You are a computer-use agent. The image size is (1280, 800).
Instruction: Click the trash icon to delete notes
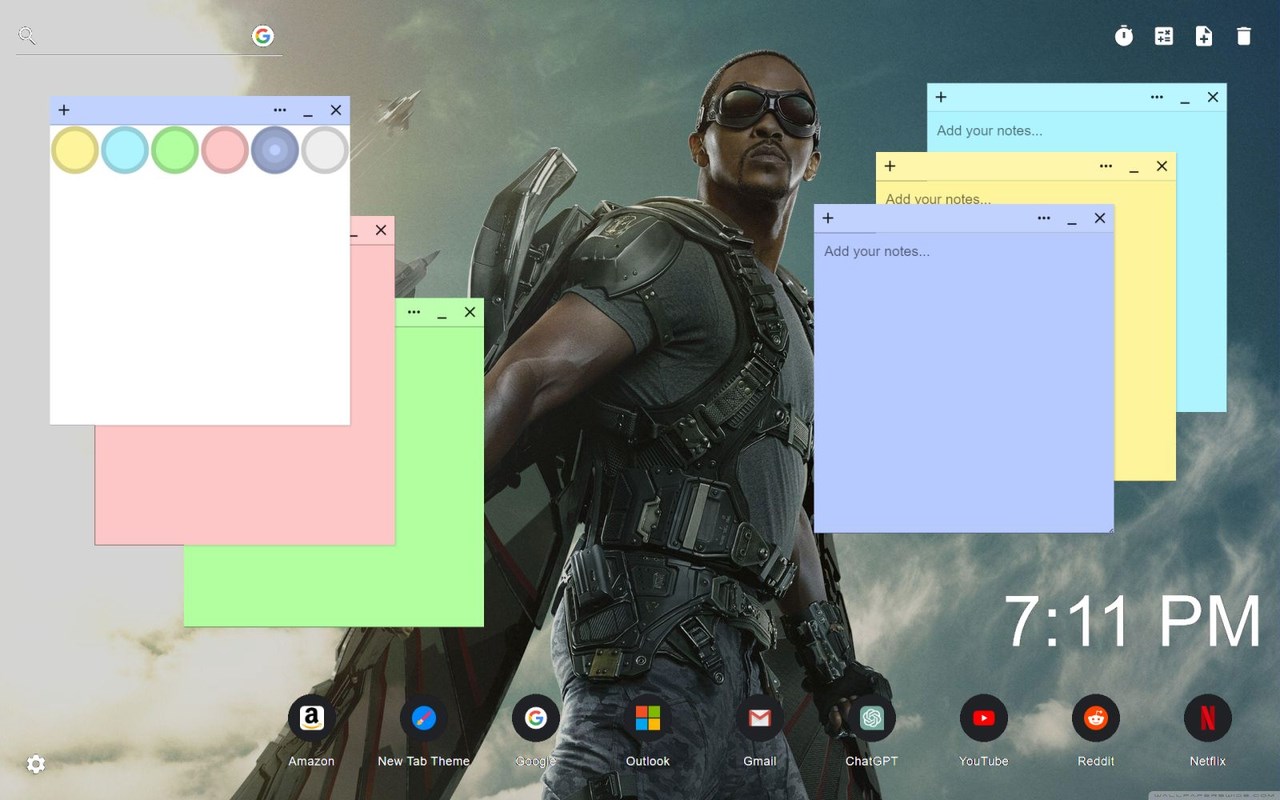(1244, 36)
